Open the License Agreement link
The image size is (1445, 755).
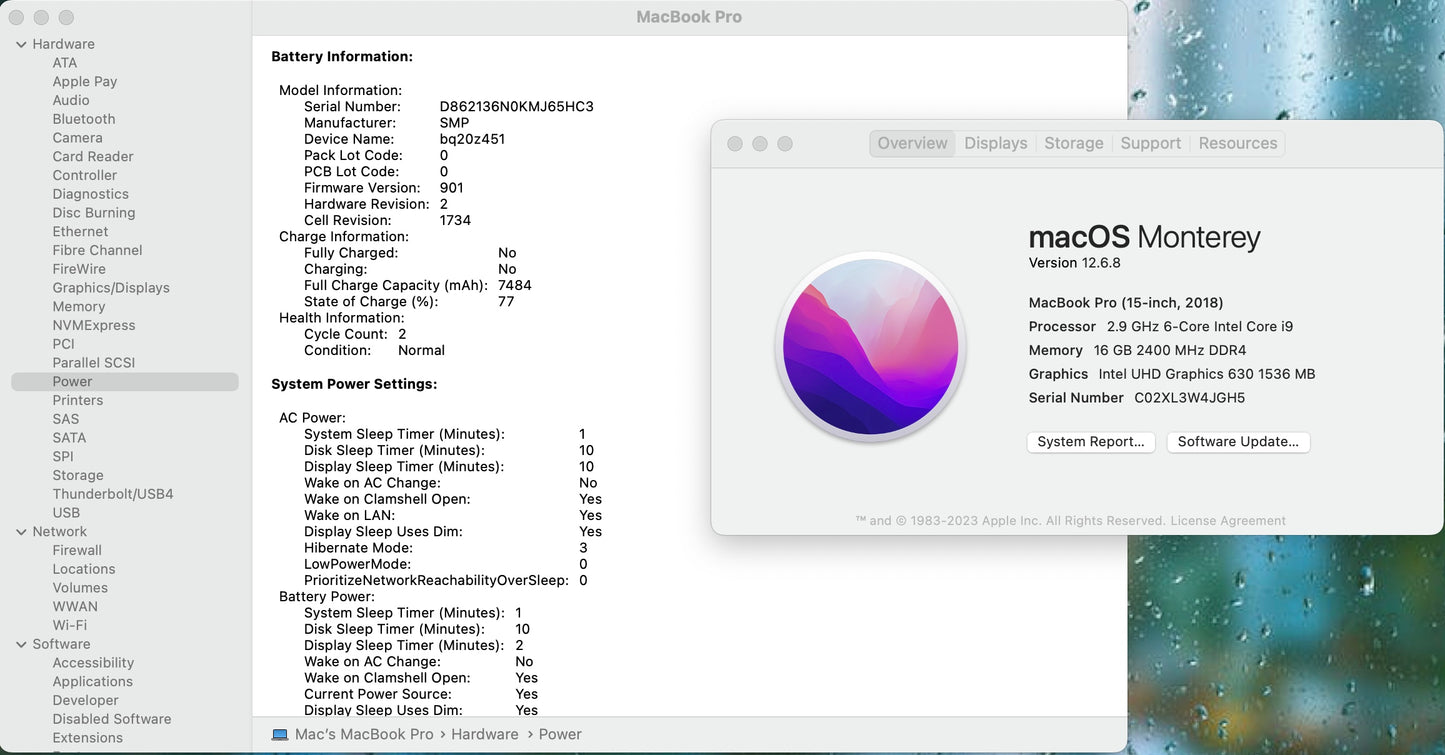(1228, 521)
